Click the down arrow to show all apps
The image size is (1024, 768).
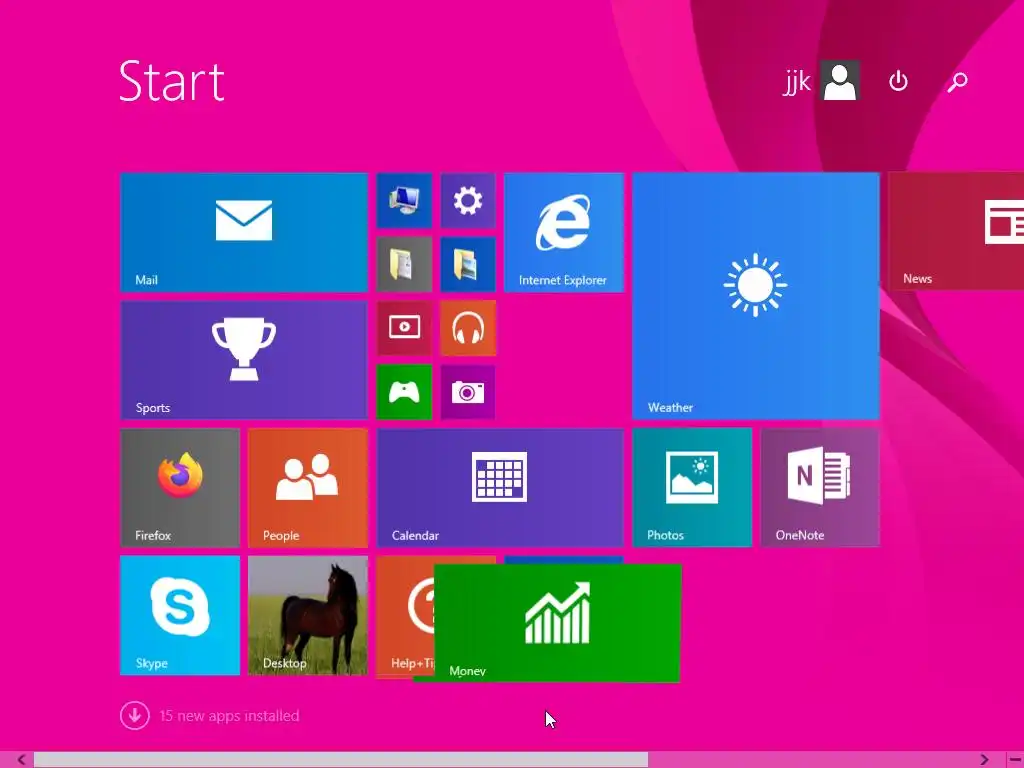[x=135, y=716]
